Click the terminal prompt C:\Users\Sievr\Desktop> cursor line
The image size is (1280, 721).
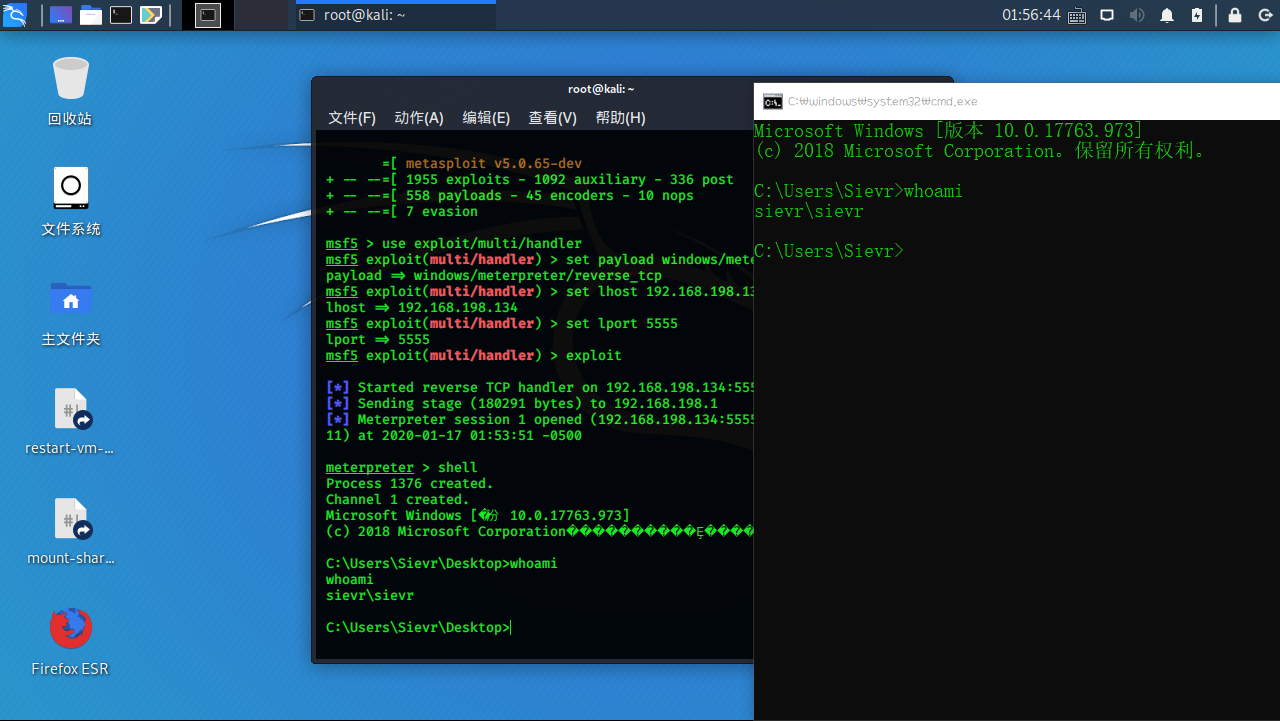418,628
